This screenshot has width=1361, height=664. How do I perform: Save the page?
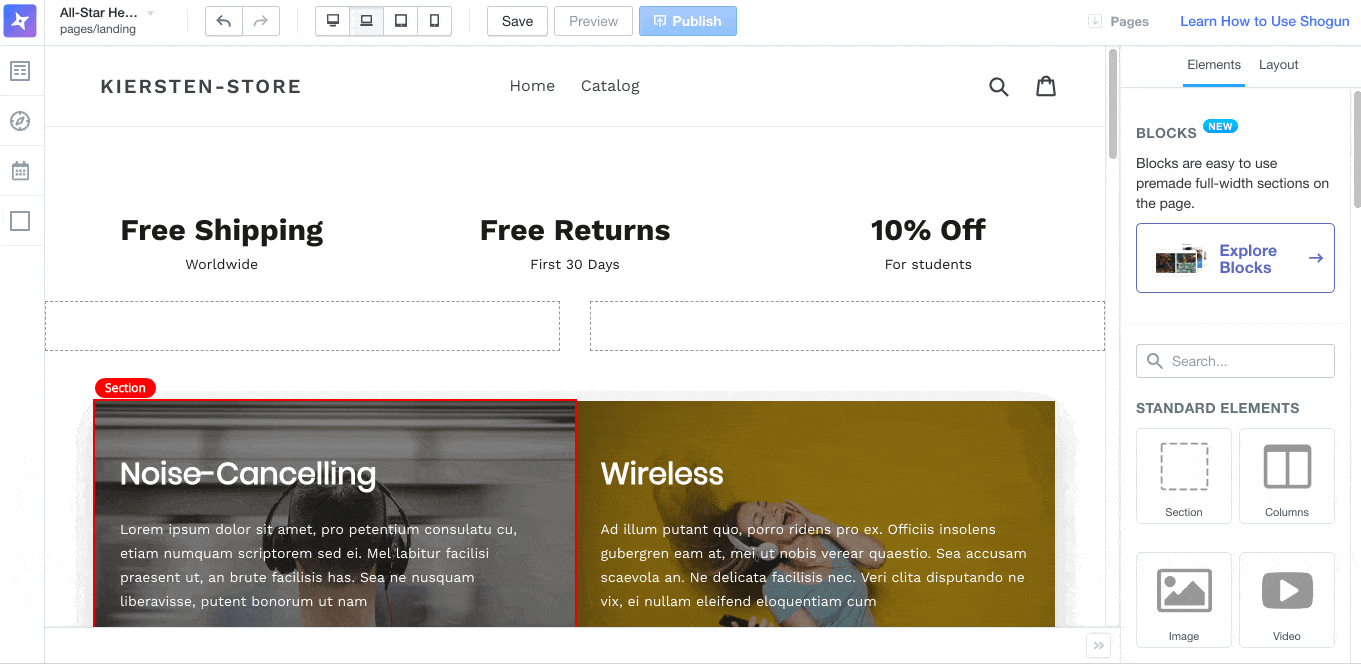tap(517, 21)
